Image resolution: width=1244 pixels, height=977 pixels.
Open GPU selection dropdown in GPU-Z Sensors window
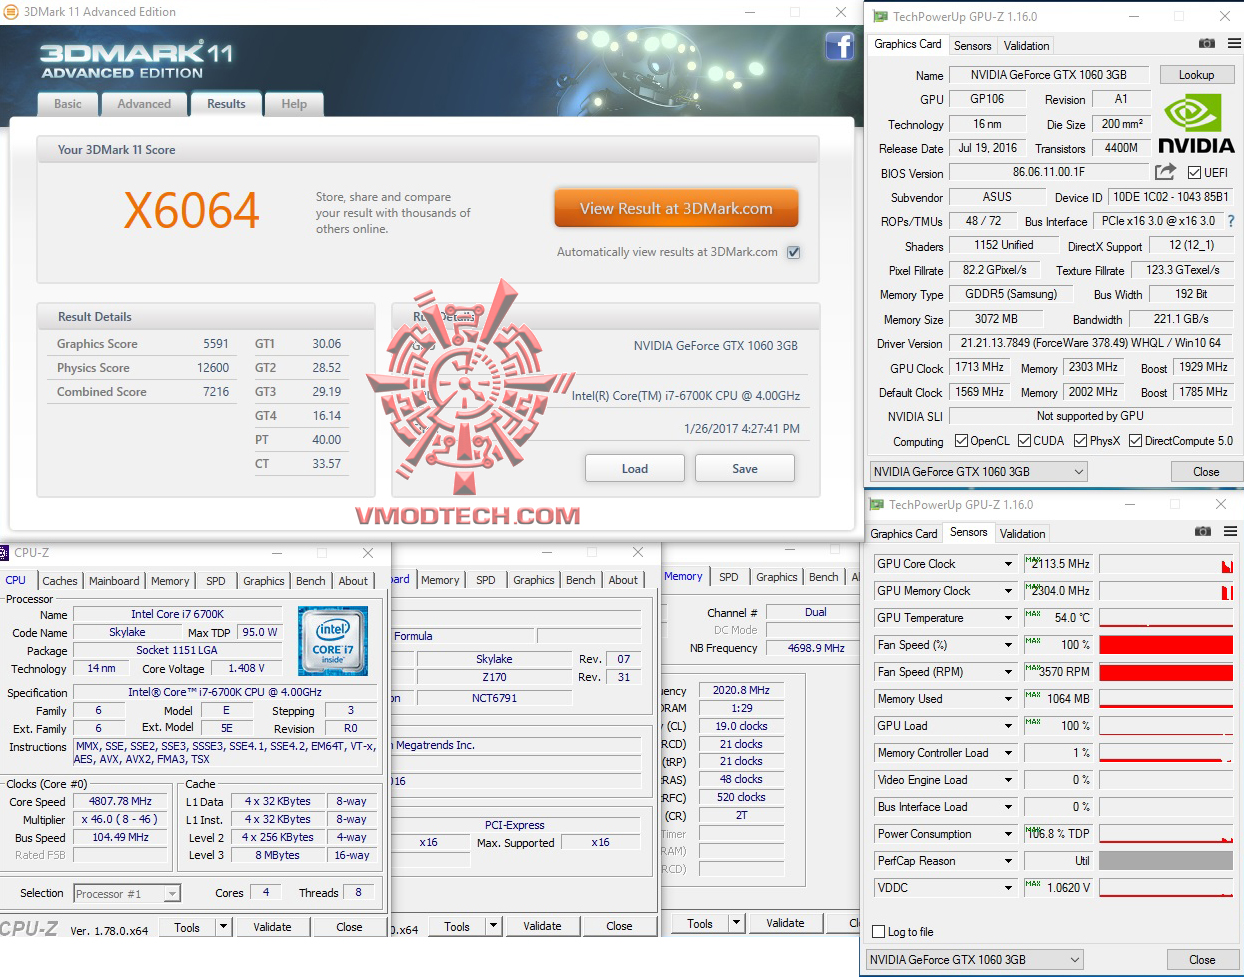(x=974, y=960)
